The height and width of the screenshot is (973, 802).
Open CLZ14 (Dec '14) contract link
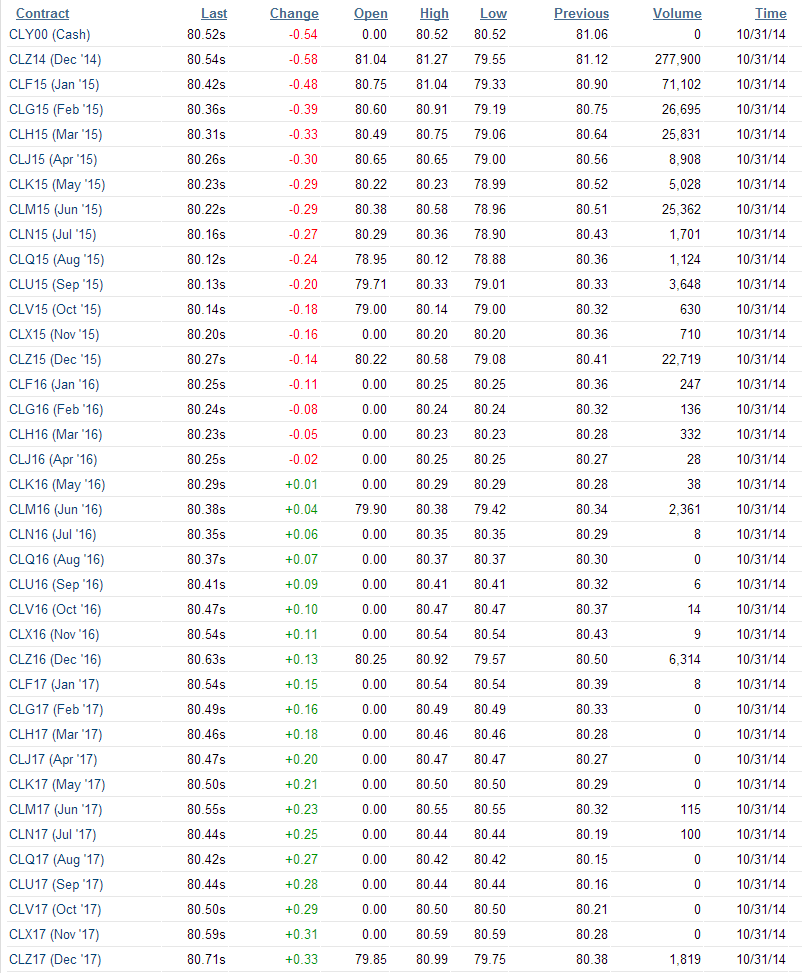click(55, 60)
